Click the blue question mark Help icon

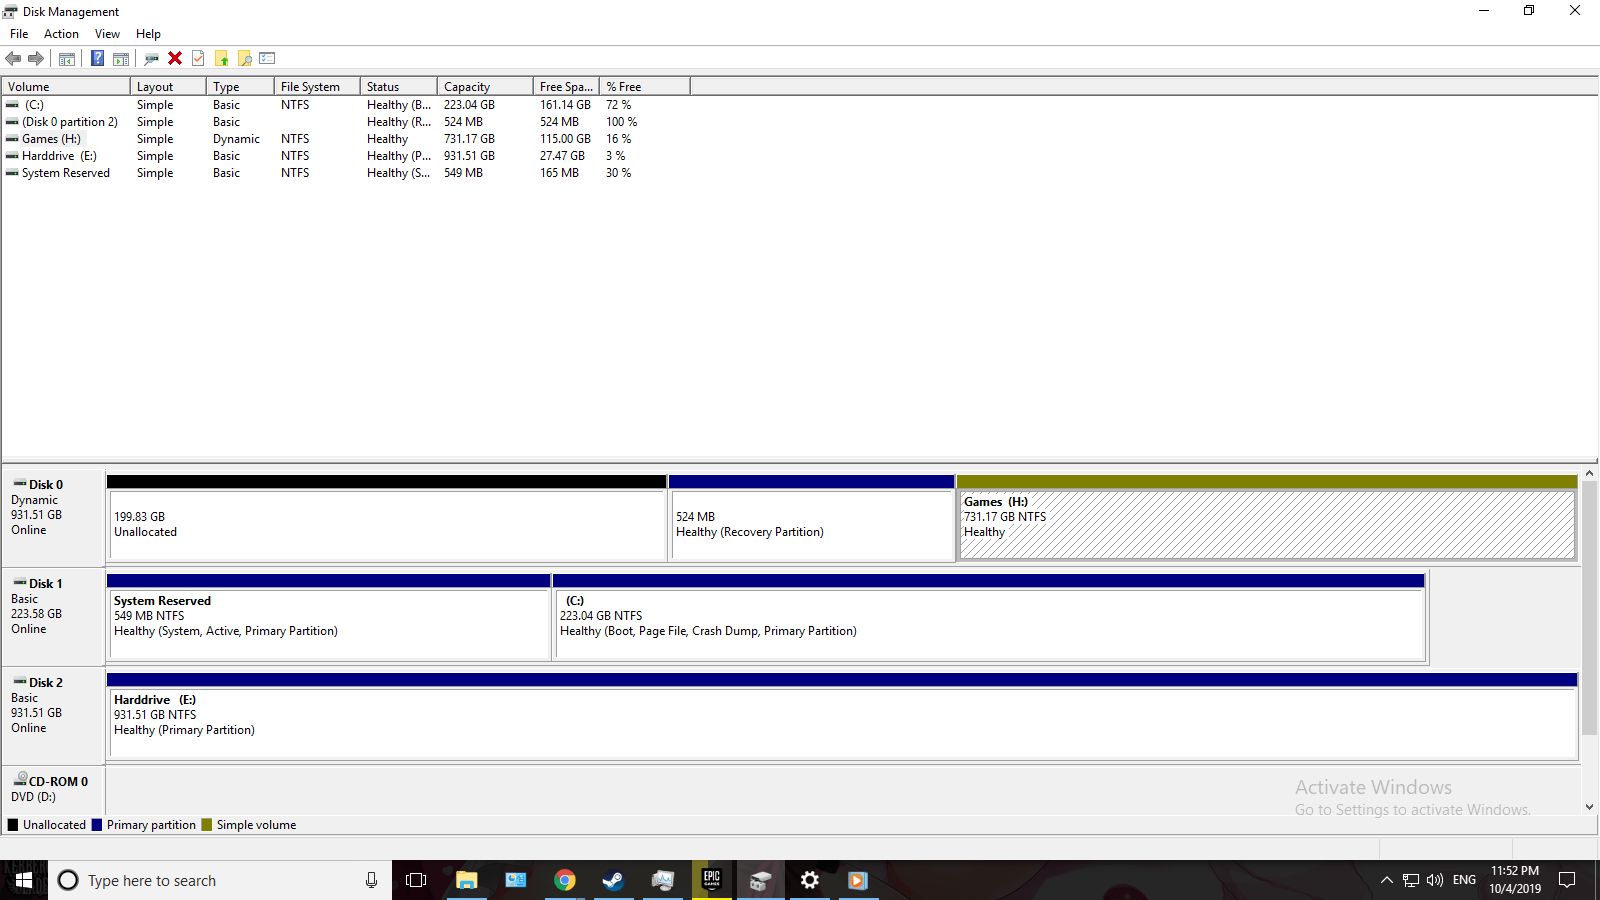97,59
